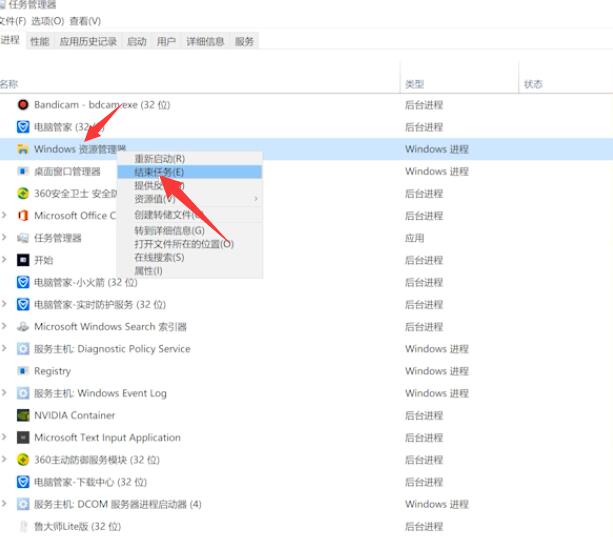Open the 查看(V) menu
This screenshot has height=537, width=613.
85,21
